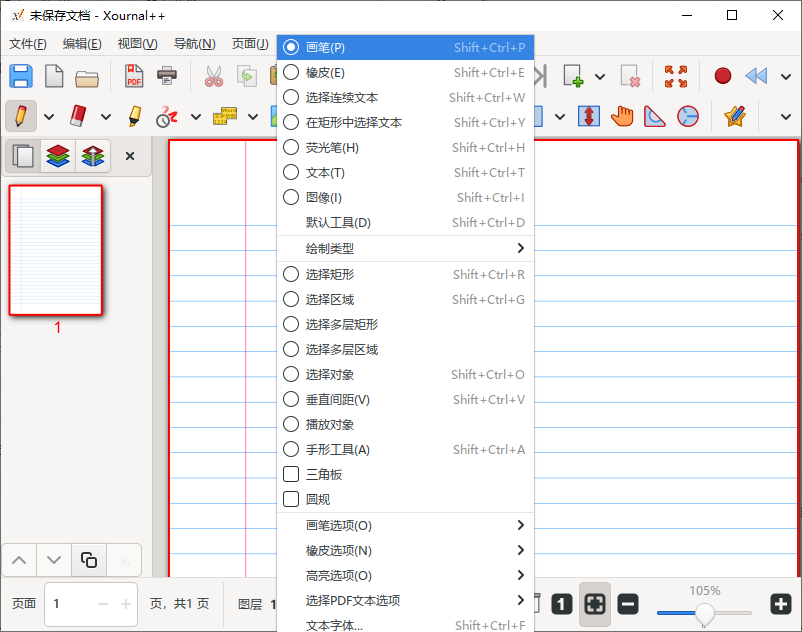The height and width of the screenshot is (632, 802).
Task: Open a file with the folder icon
Action: coord(87,78)
